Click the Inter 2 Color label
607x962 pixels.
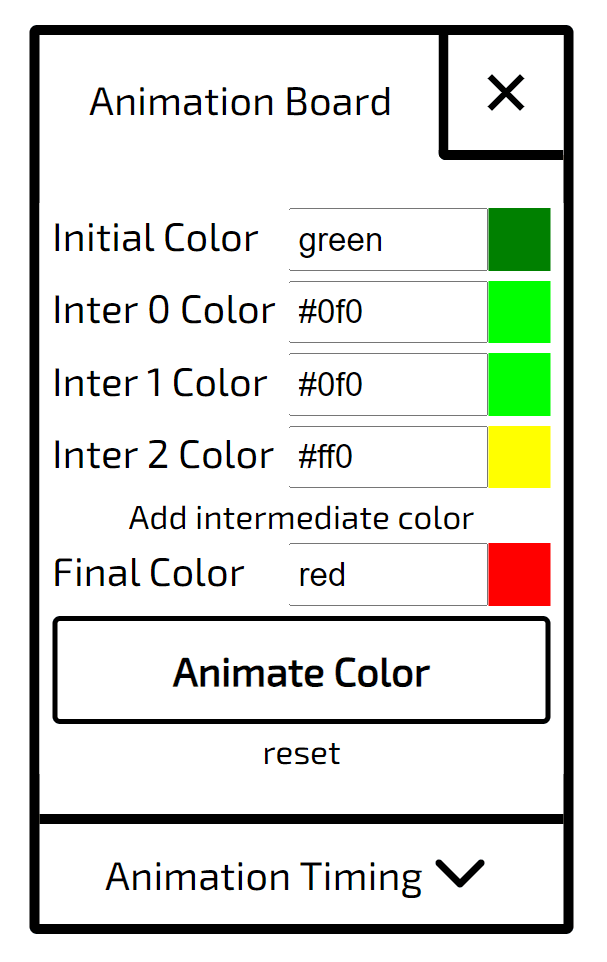(x=163, y=455)
